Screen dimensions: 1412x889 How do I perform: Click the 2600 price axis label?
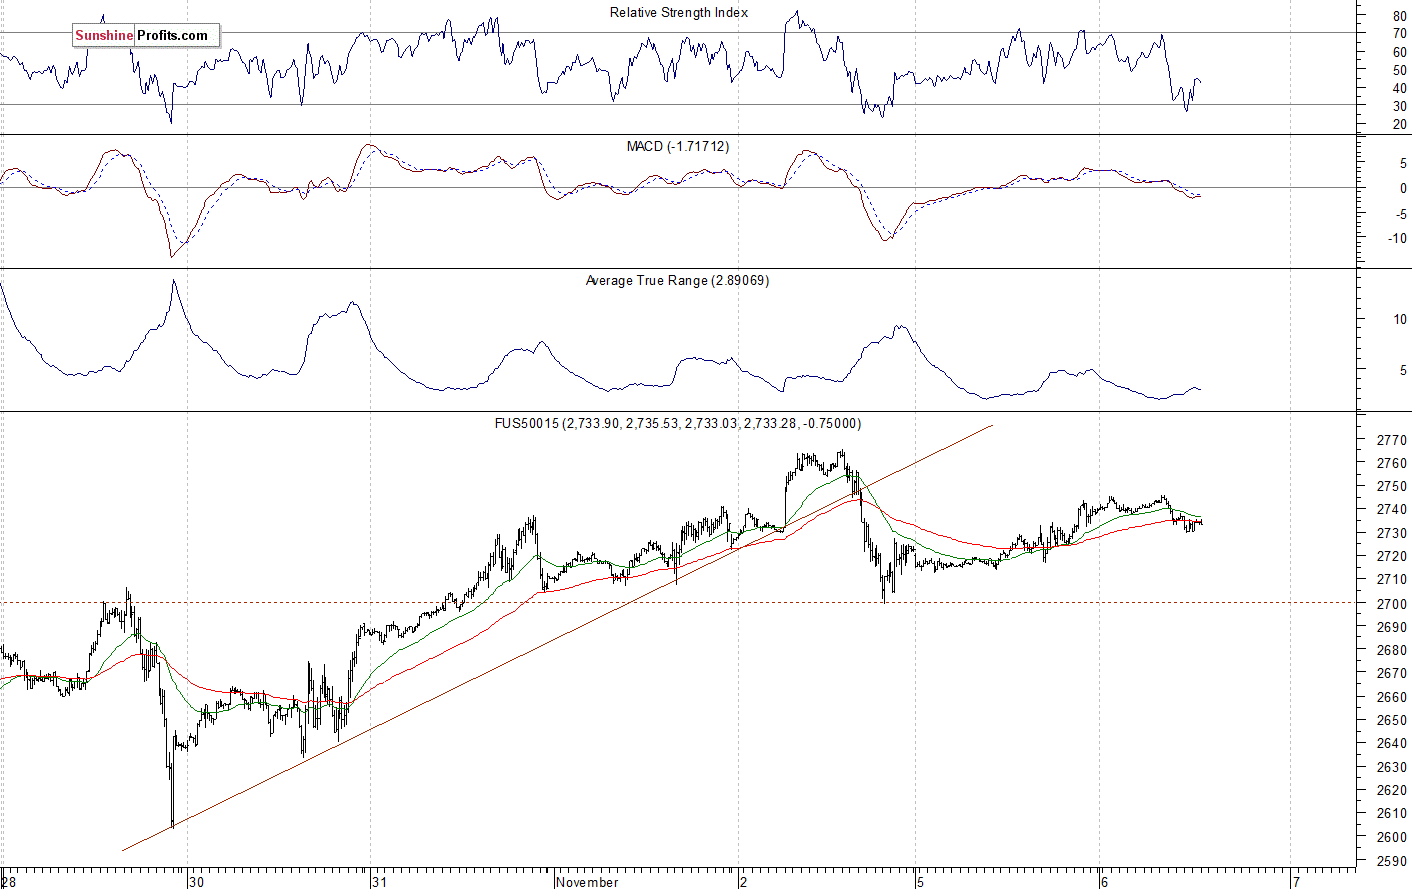(x=1392, y=838)
